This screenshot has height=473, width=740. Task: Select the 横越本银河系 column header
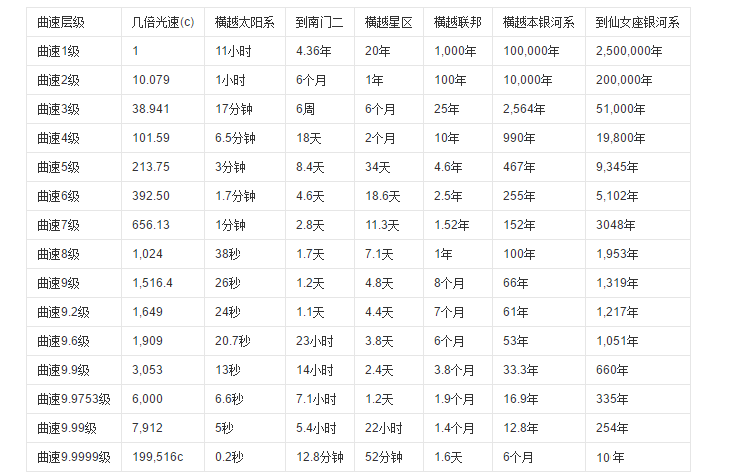[x=538, y=22]
